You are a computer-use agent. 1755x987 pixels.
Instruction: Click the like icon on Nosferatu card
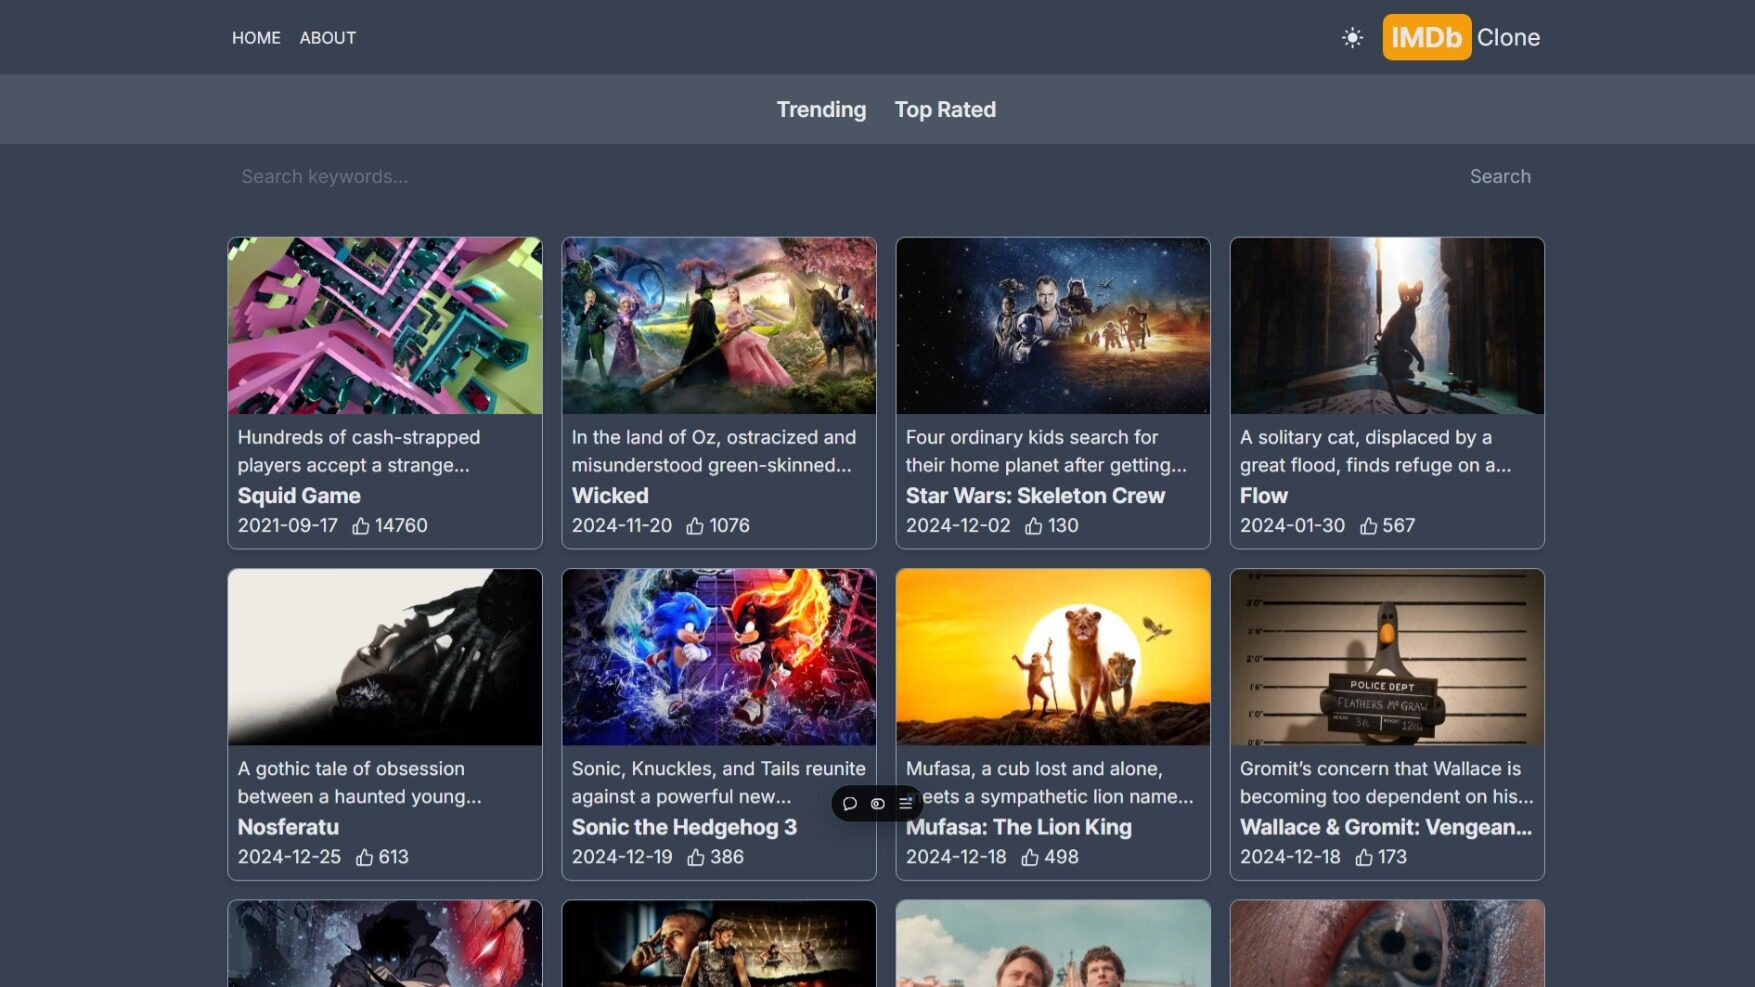click(364, 857)
